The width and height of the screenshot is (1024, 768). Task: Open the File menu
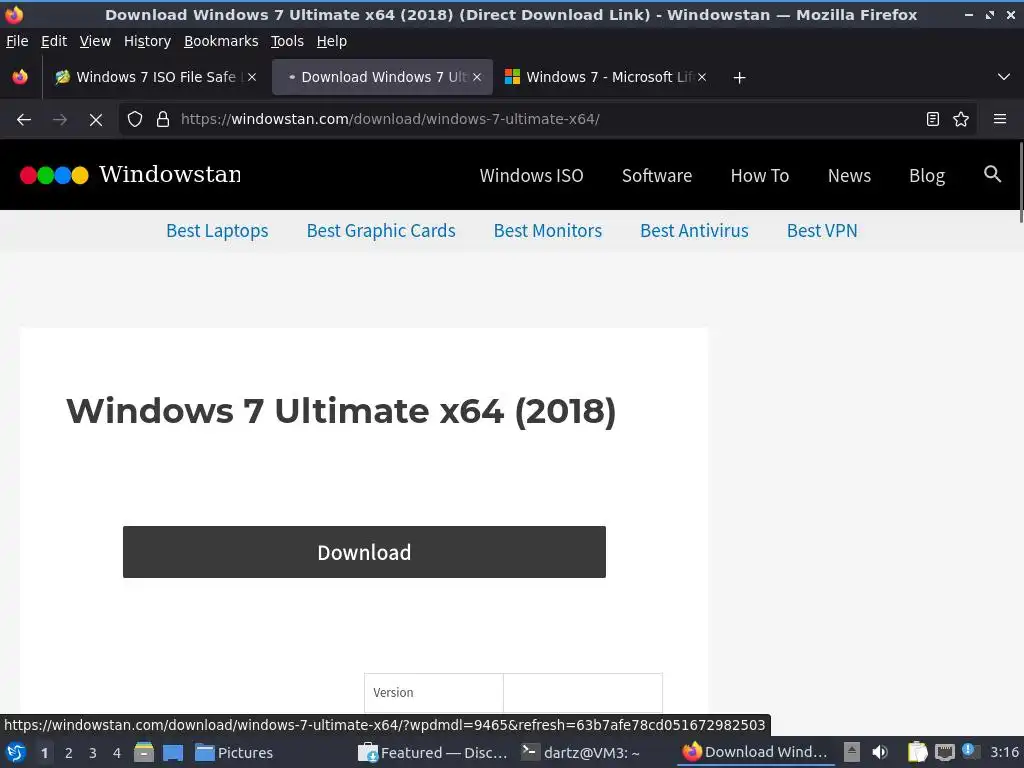coord(17,41)
